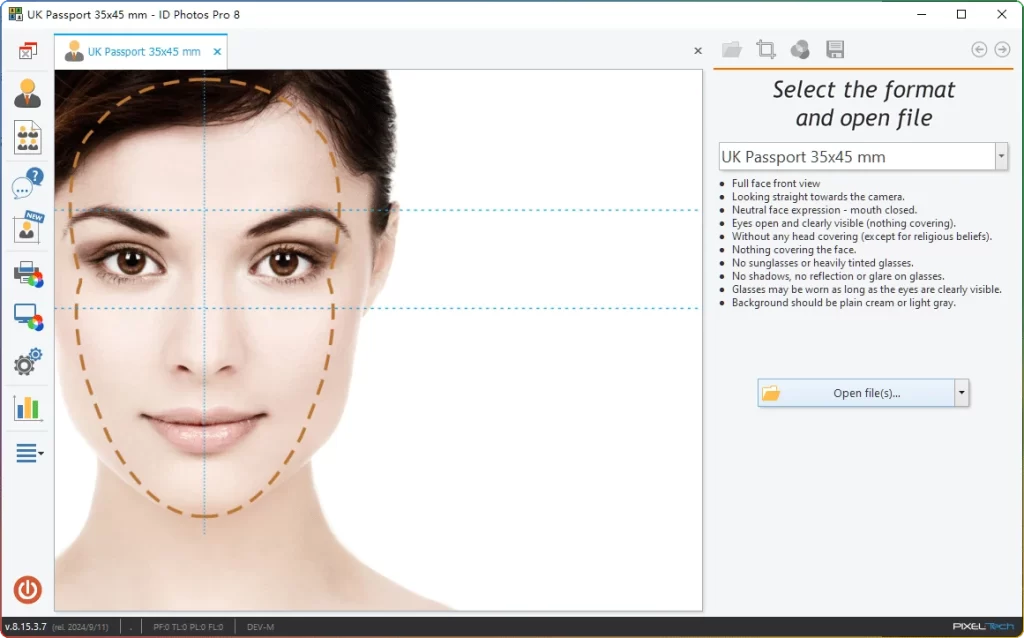Click the Open file(s)... button
The width and height of the screenshot is (1024, 638).
click(x=856, y=393)
